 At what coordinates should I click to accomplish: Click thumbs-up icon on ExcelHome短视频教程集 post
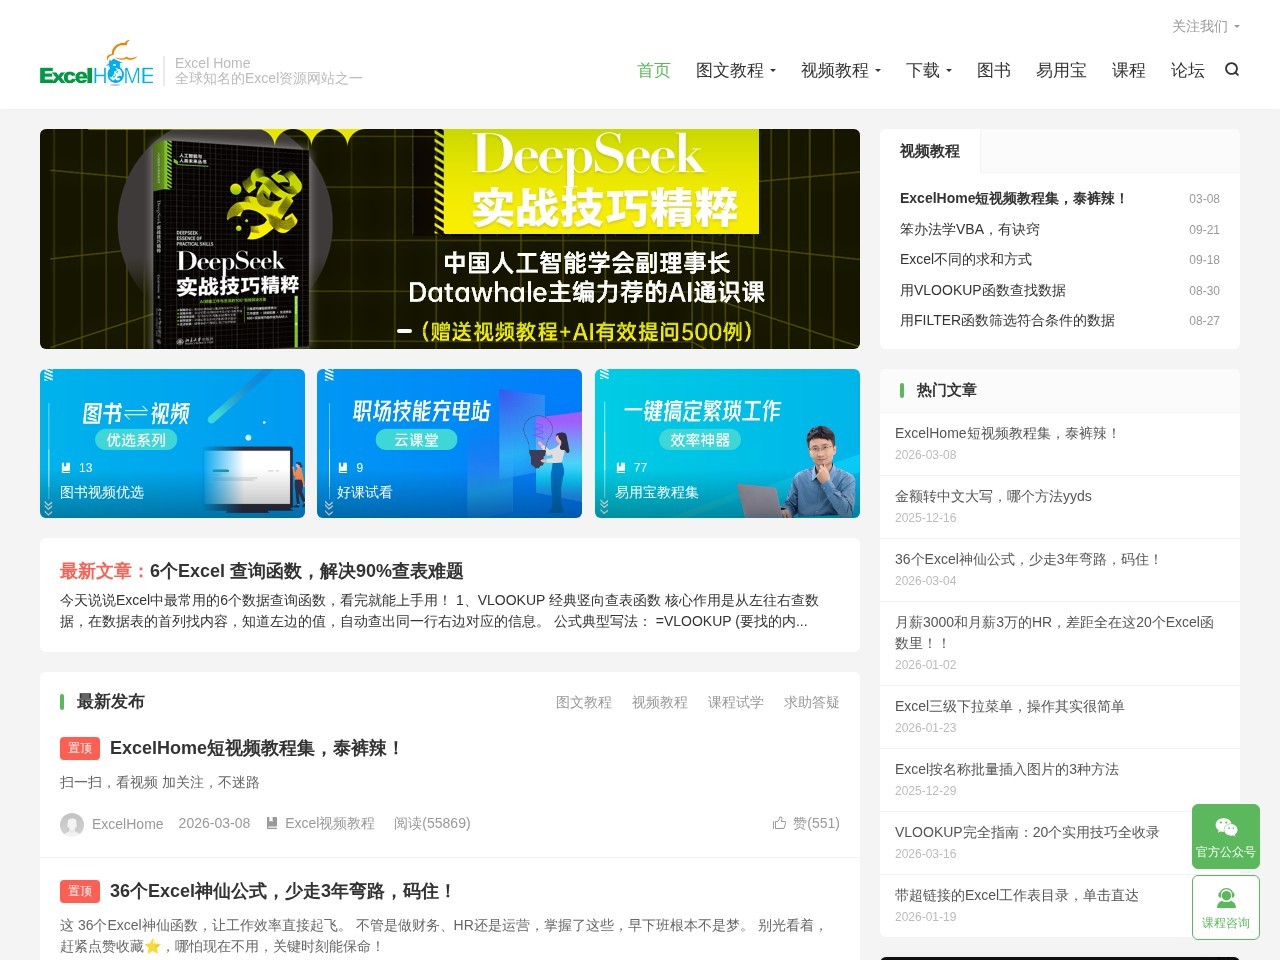pos(779,823)
